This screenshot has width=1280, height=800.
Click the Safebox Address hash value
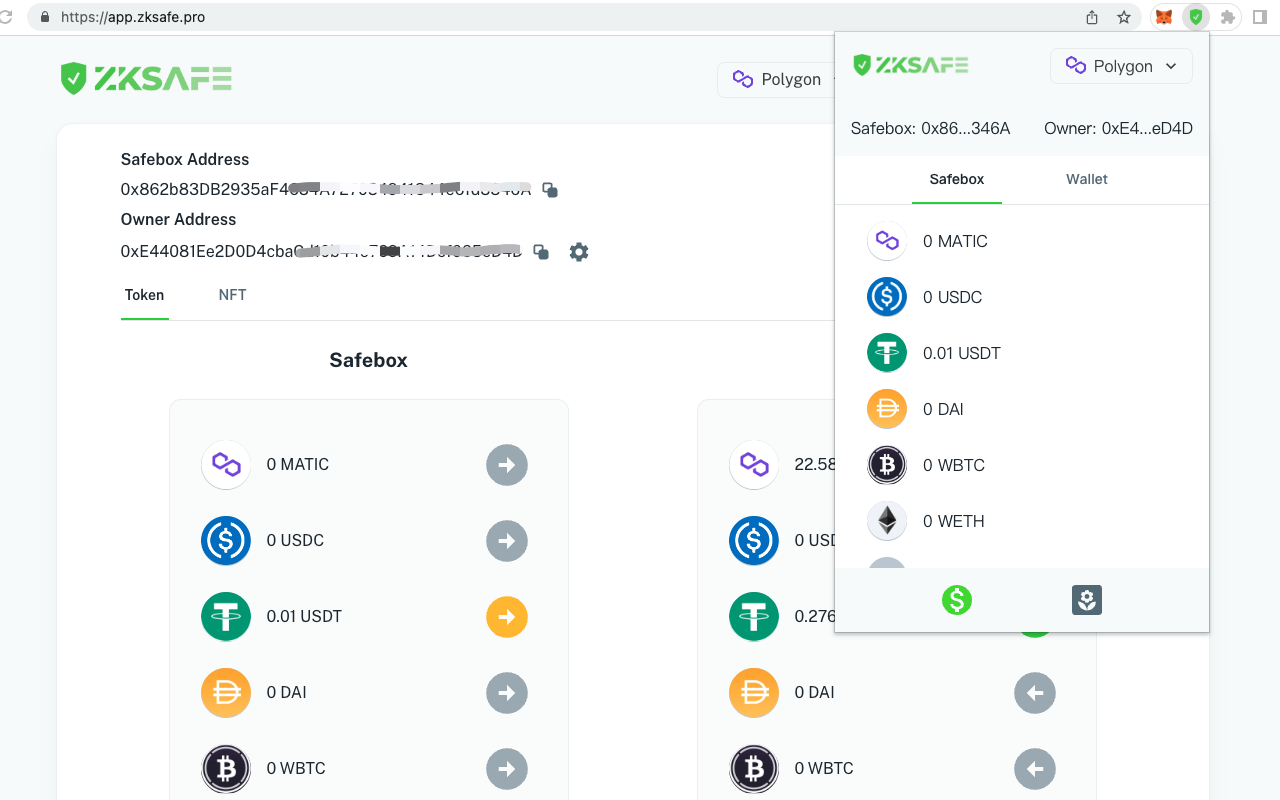326,189
